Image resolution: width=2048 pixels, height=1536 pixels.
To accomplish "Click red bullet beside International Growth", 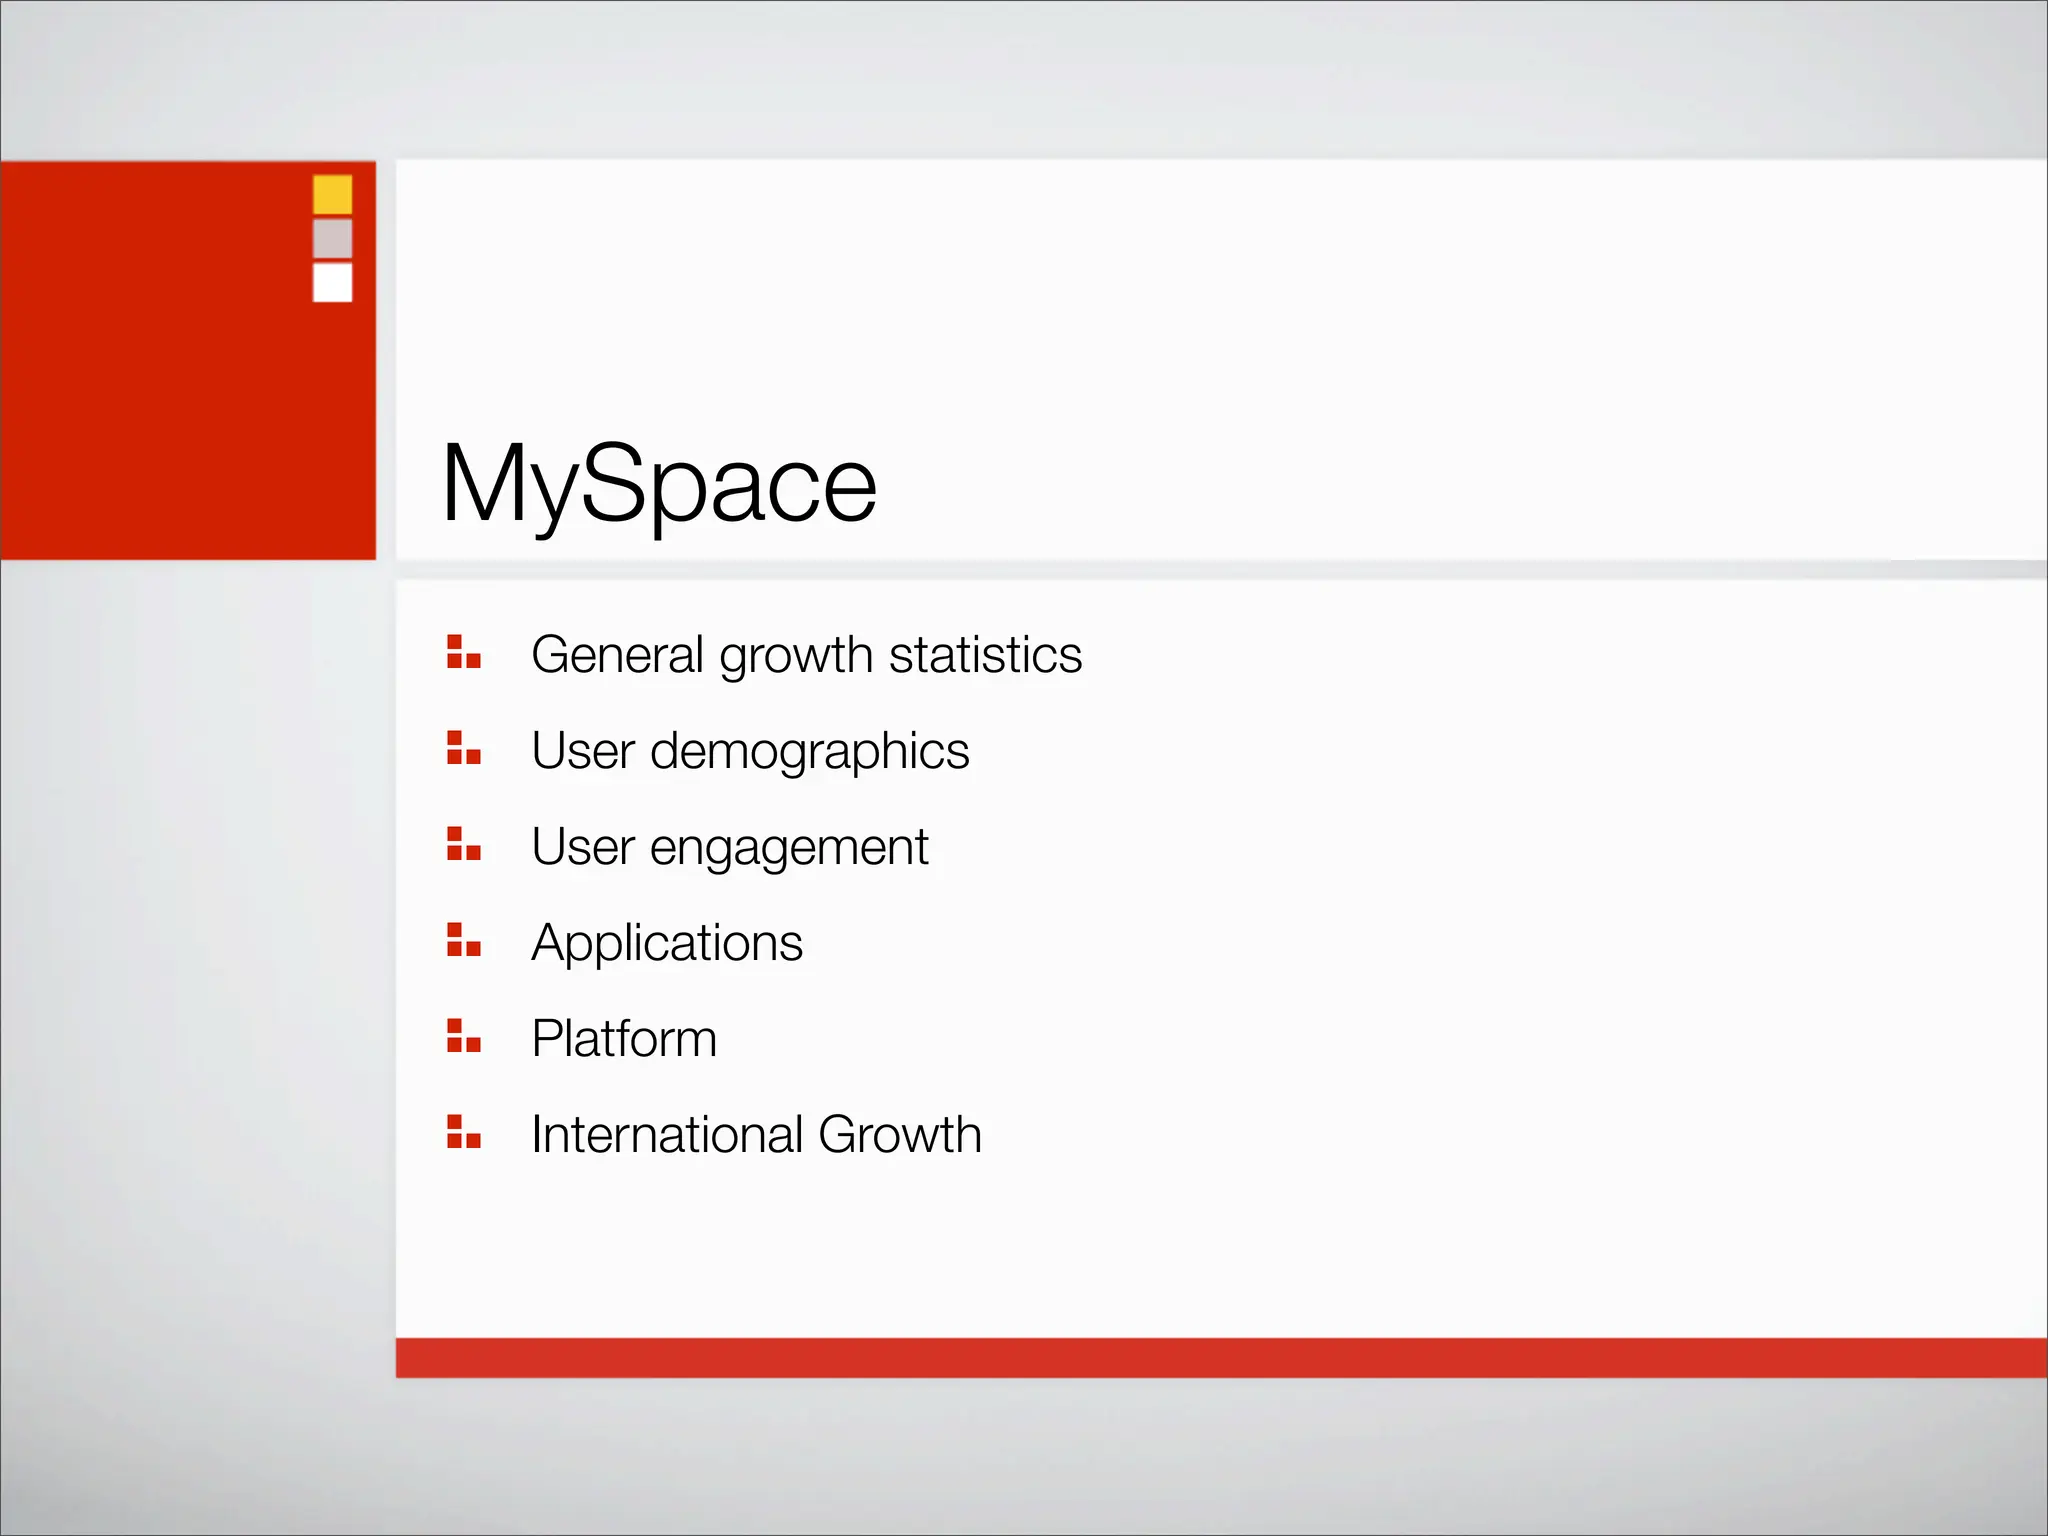I will click(x=463, y=1132).
